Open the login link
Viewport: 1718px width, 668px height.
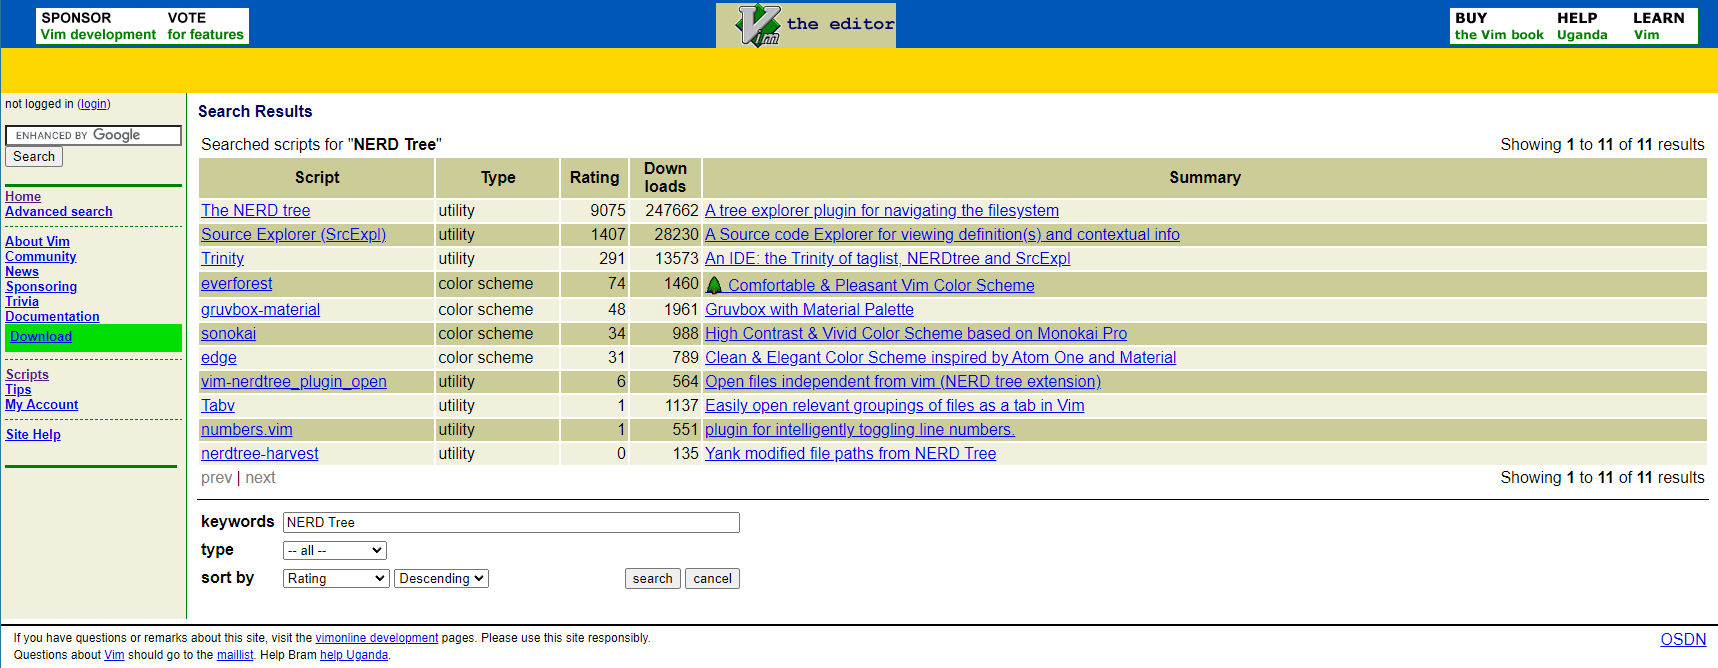coord(94,104)
